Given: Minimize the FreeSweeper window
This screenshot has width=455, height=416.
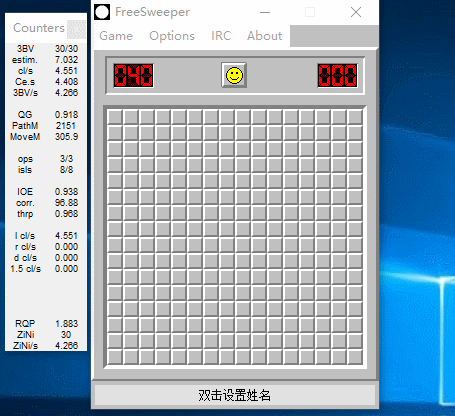Looking at the screenshot, I should (265, 13).
